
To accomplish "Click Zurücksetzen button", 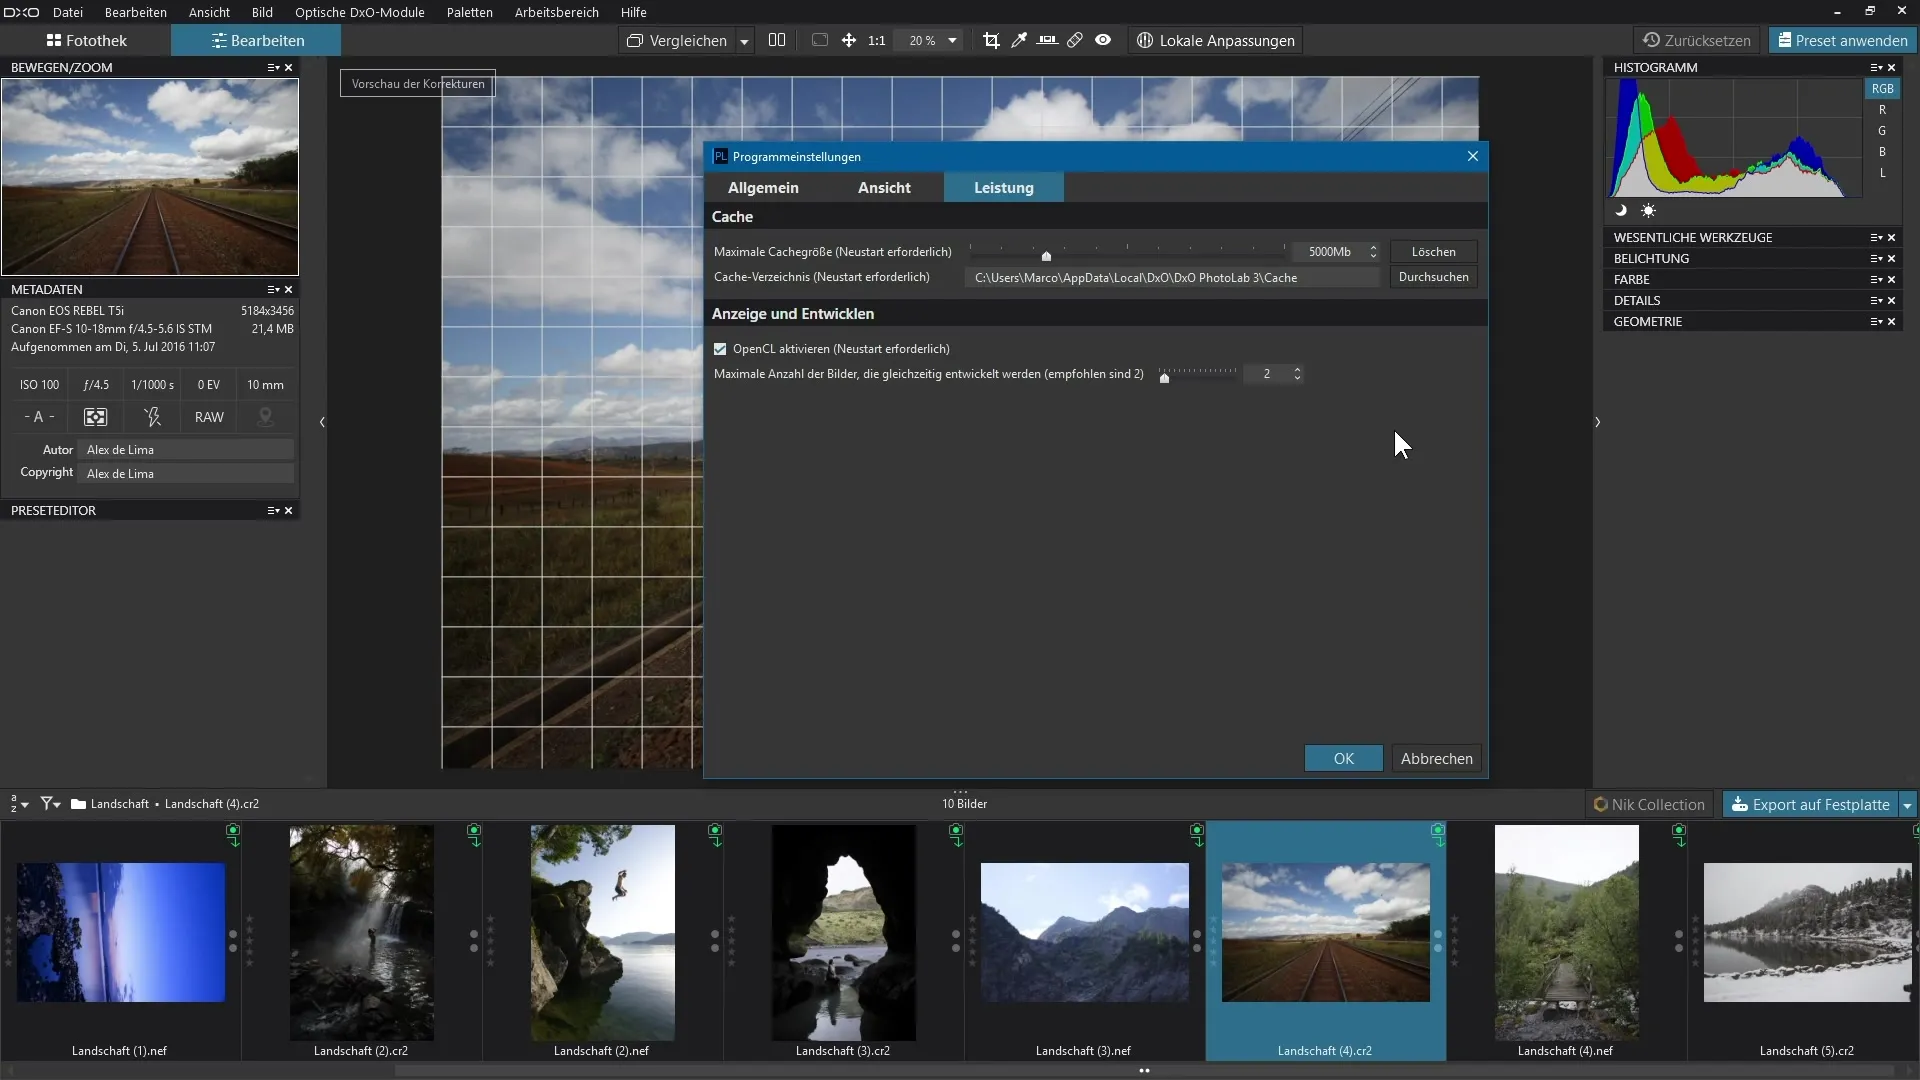I will pyautogui.click(x=1697, y=41).
